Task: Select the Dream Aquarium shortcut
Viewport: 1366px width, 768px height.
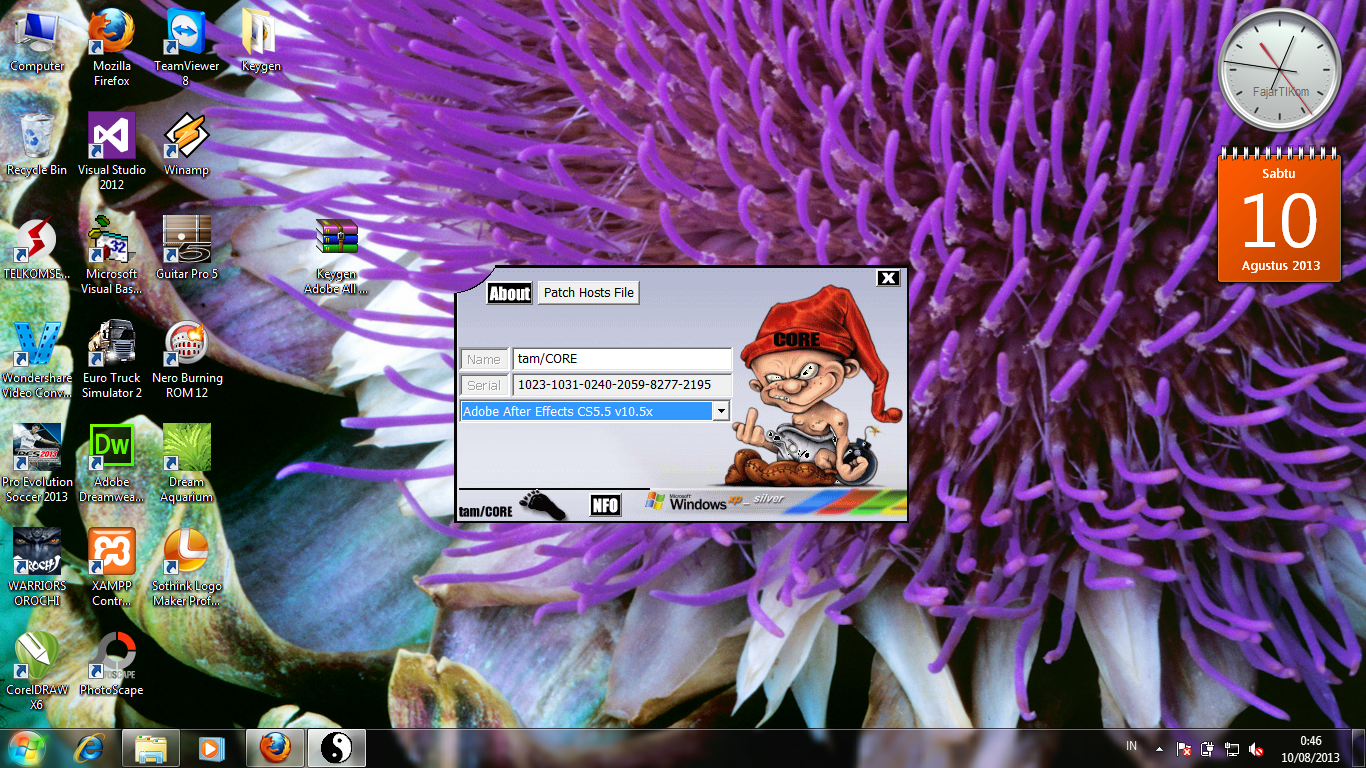Action: [186, 464]
